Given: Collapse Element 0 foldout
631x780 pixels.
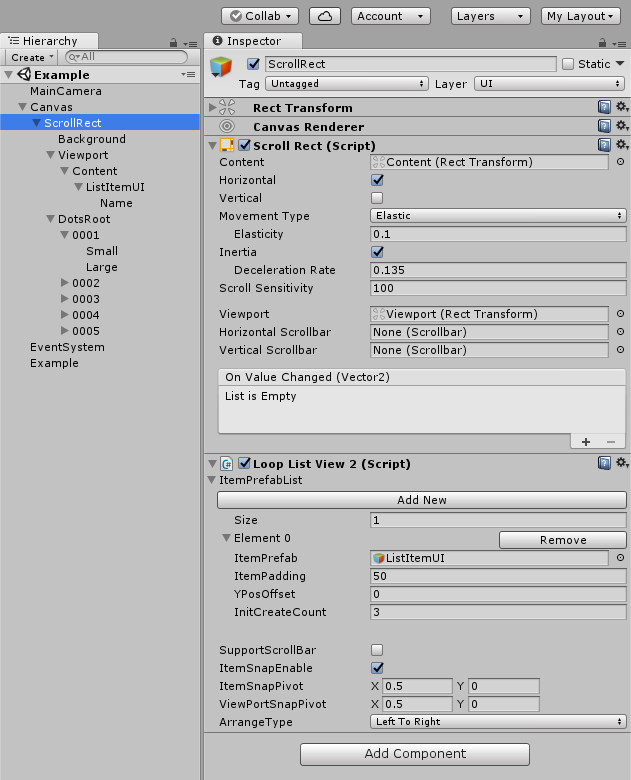Looking at the screenshot, I should tap(226, 538).
